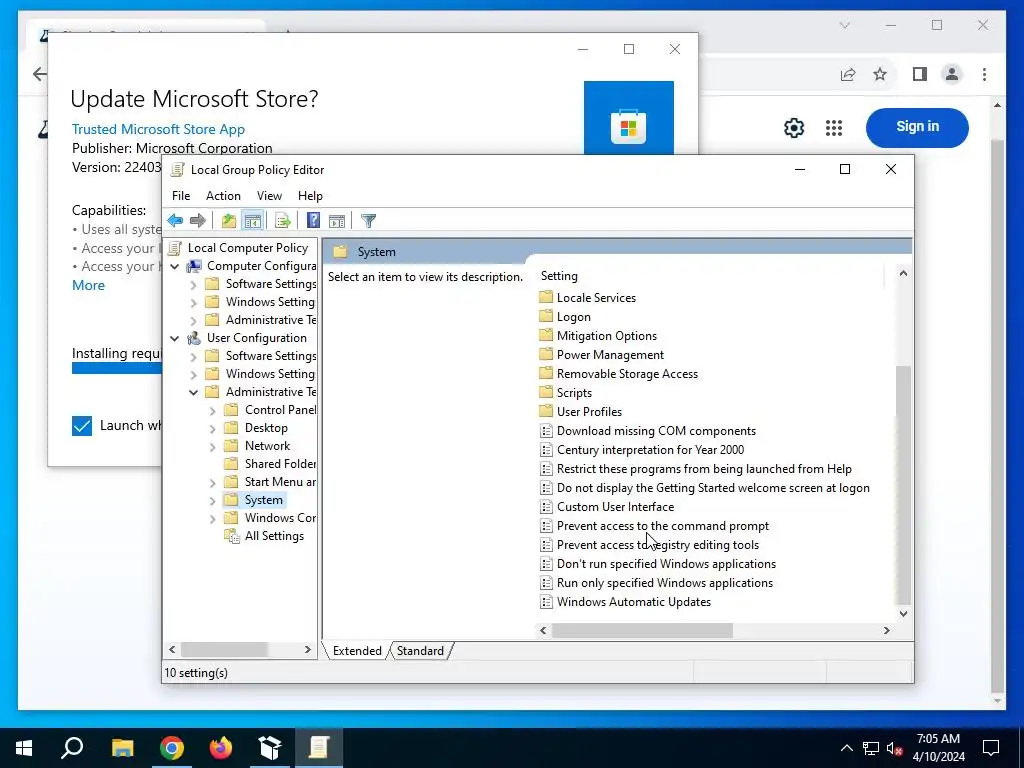Select Shared Folders tree item
The width and height of the screenshot is (1024, 768).
280,464
